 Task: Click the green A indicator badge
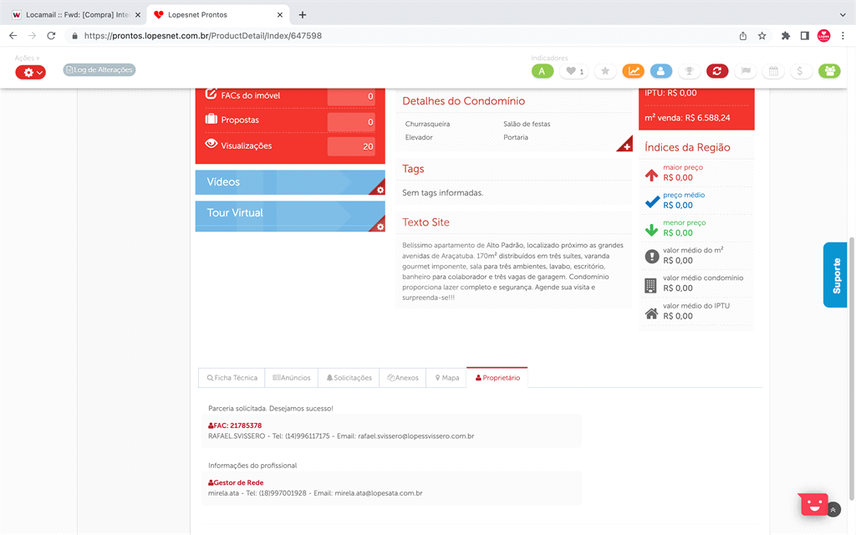click(x=542, y=71)
